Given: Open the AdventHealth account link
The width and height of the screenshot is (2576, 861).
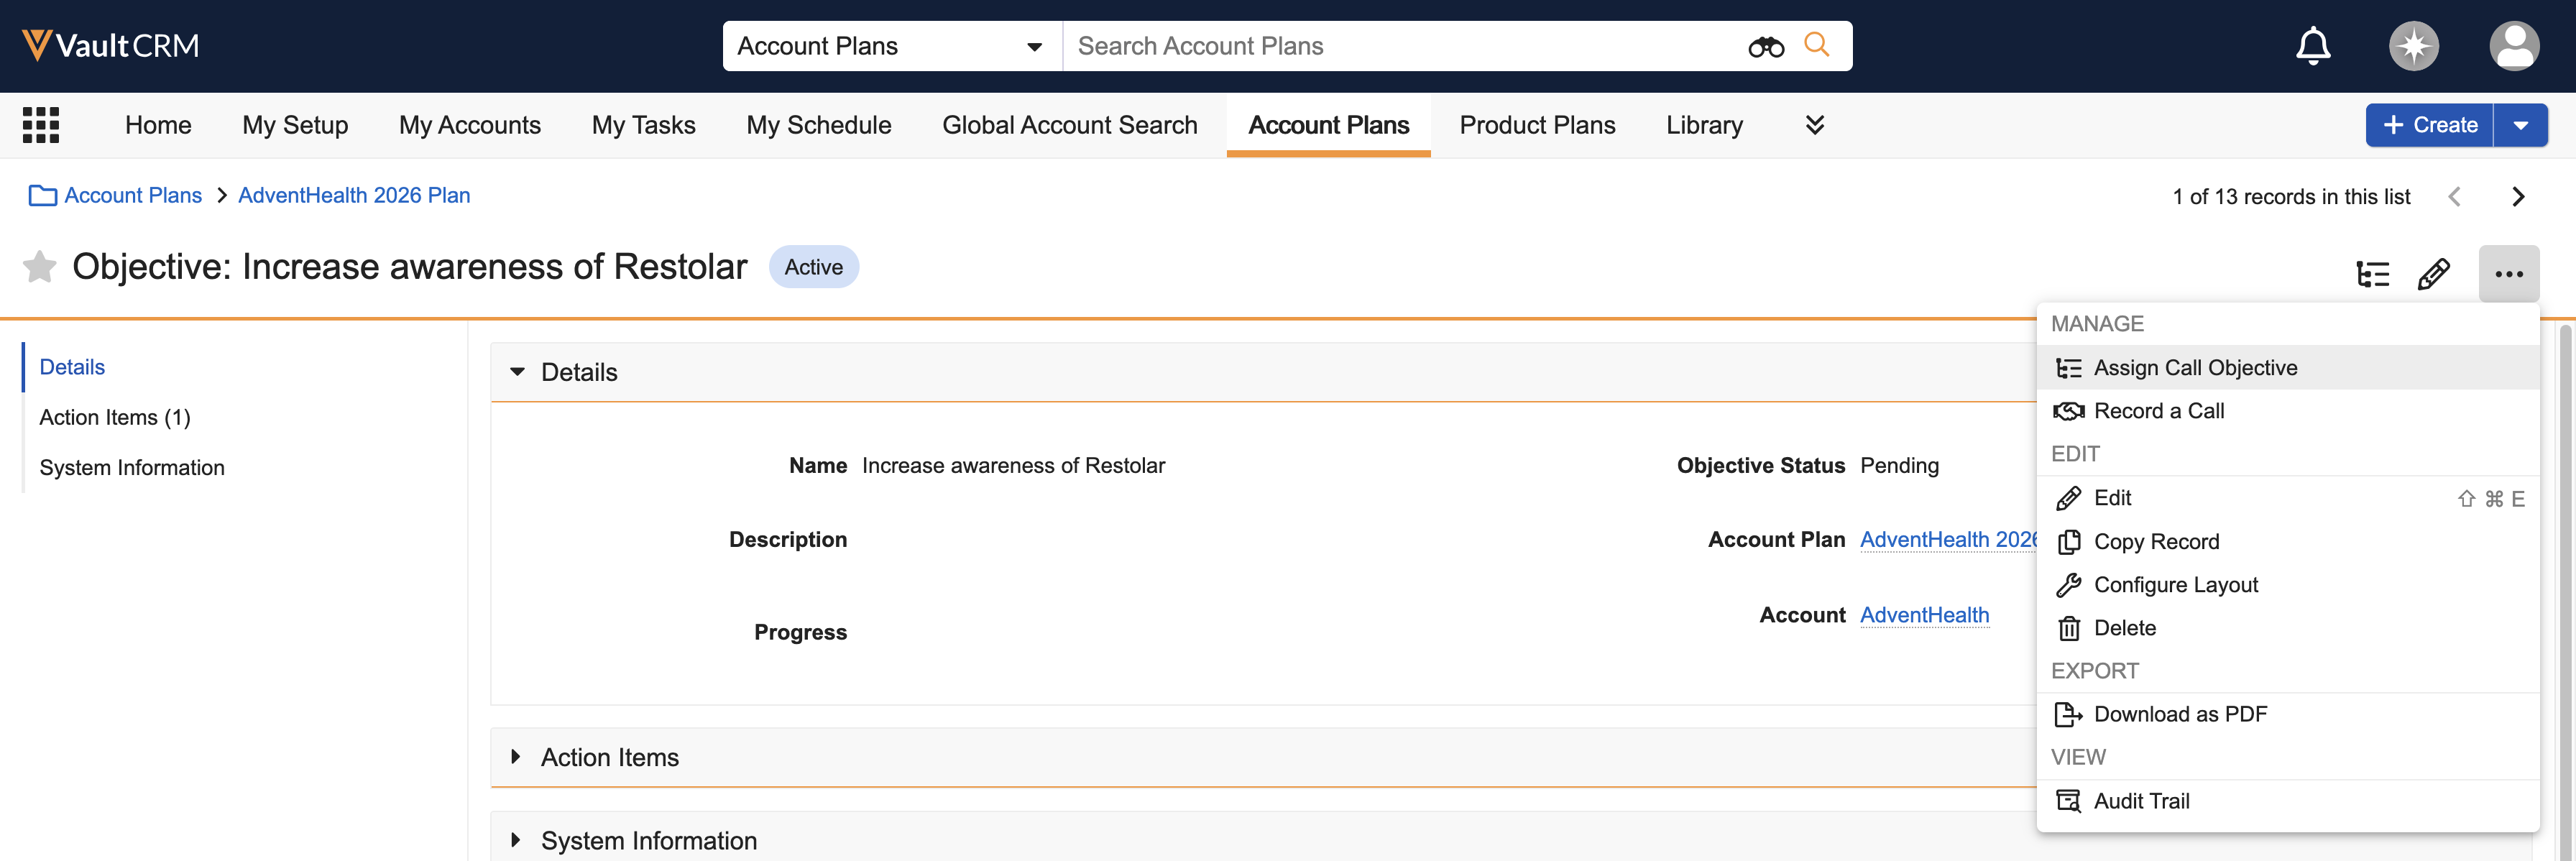Looking at the screenshot, I should (x=1924, y=615).
